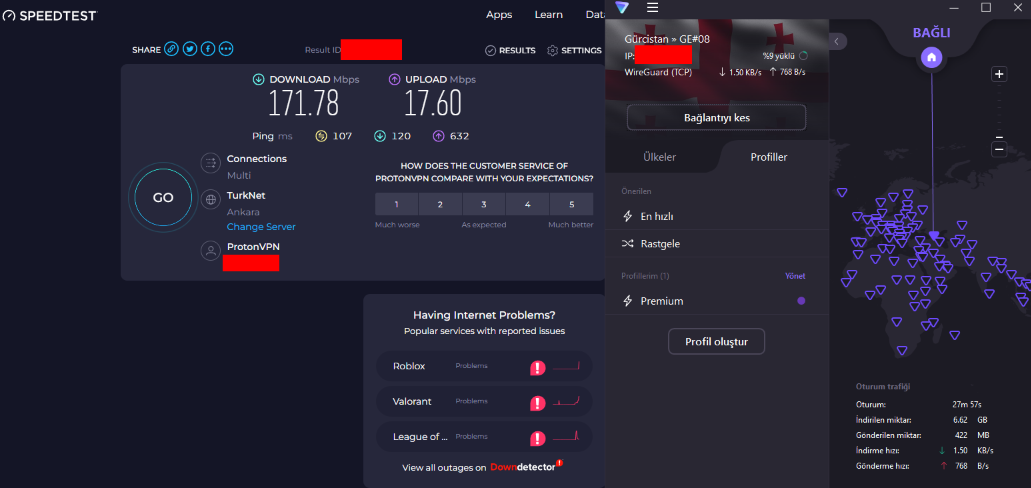The width and height of the screenshot is (1031, 488).
Task: Open the Roblox problems row
Action: pyautogui.click(x=485, y=366)
